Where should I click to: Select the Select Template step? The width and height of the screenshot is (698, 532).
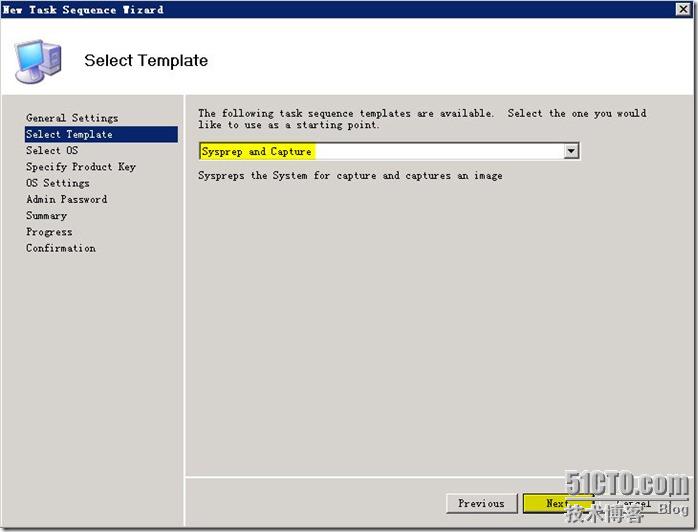click(101, 134)
